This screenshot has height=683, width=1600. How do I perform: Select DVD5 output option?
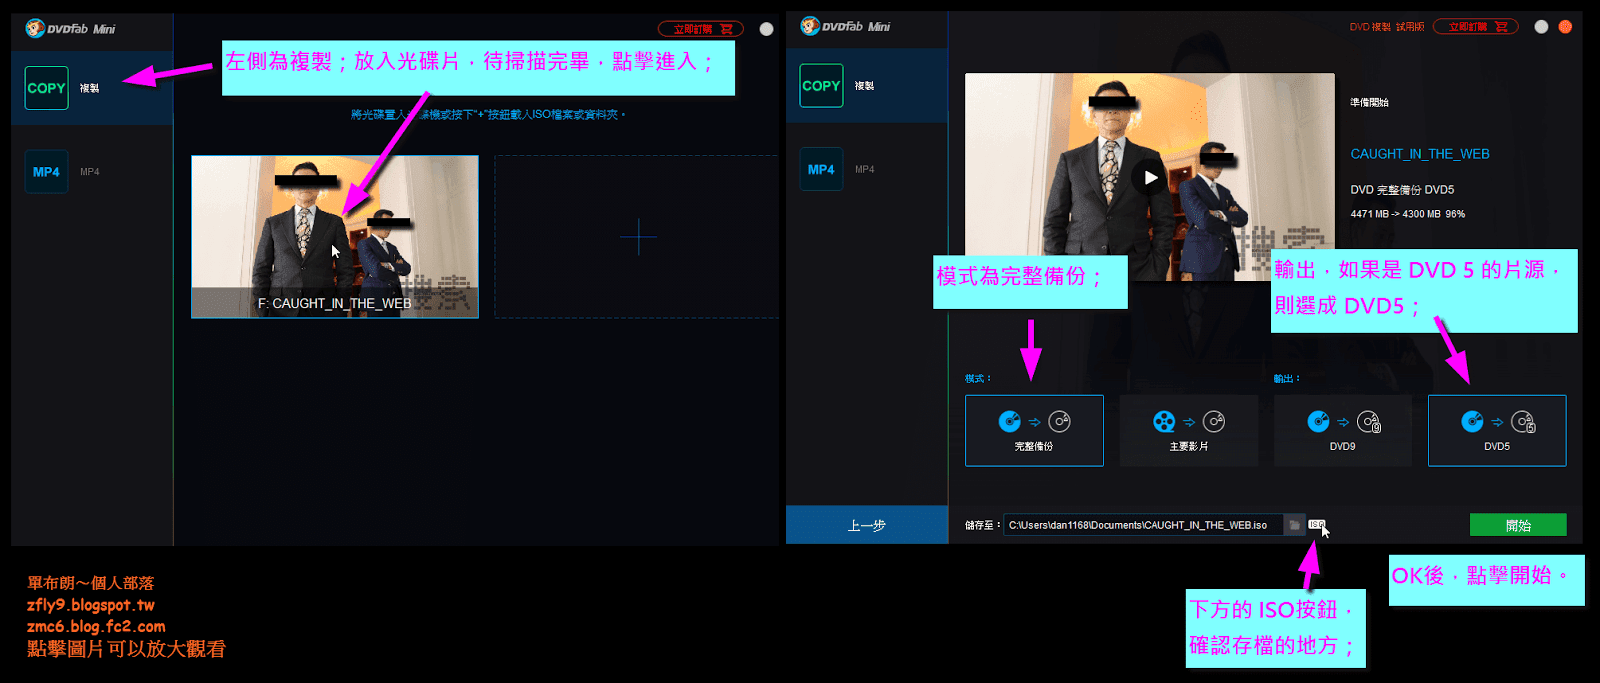pyautogui.click(x=1497, y=431)
